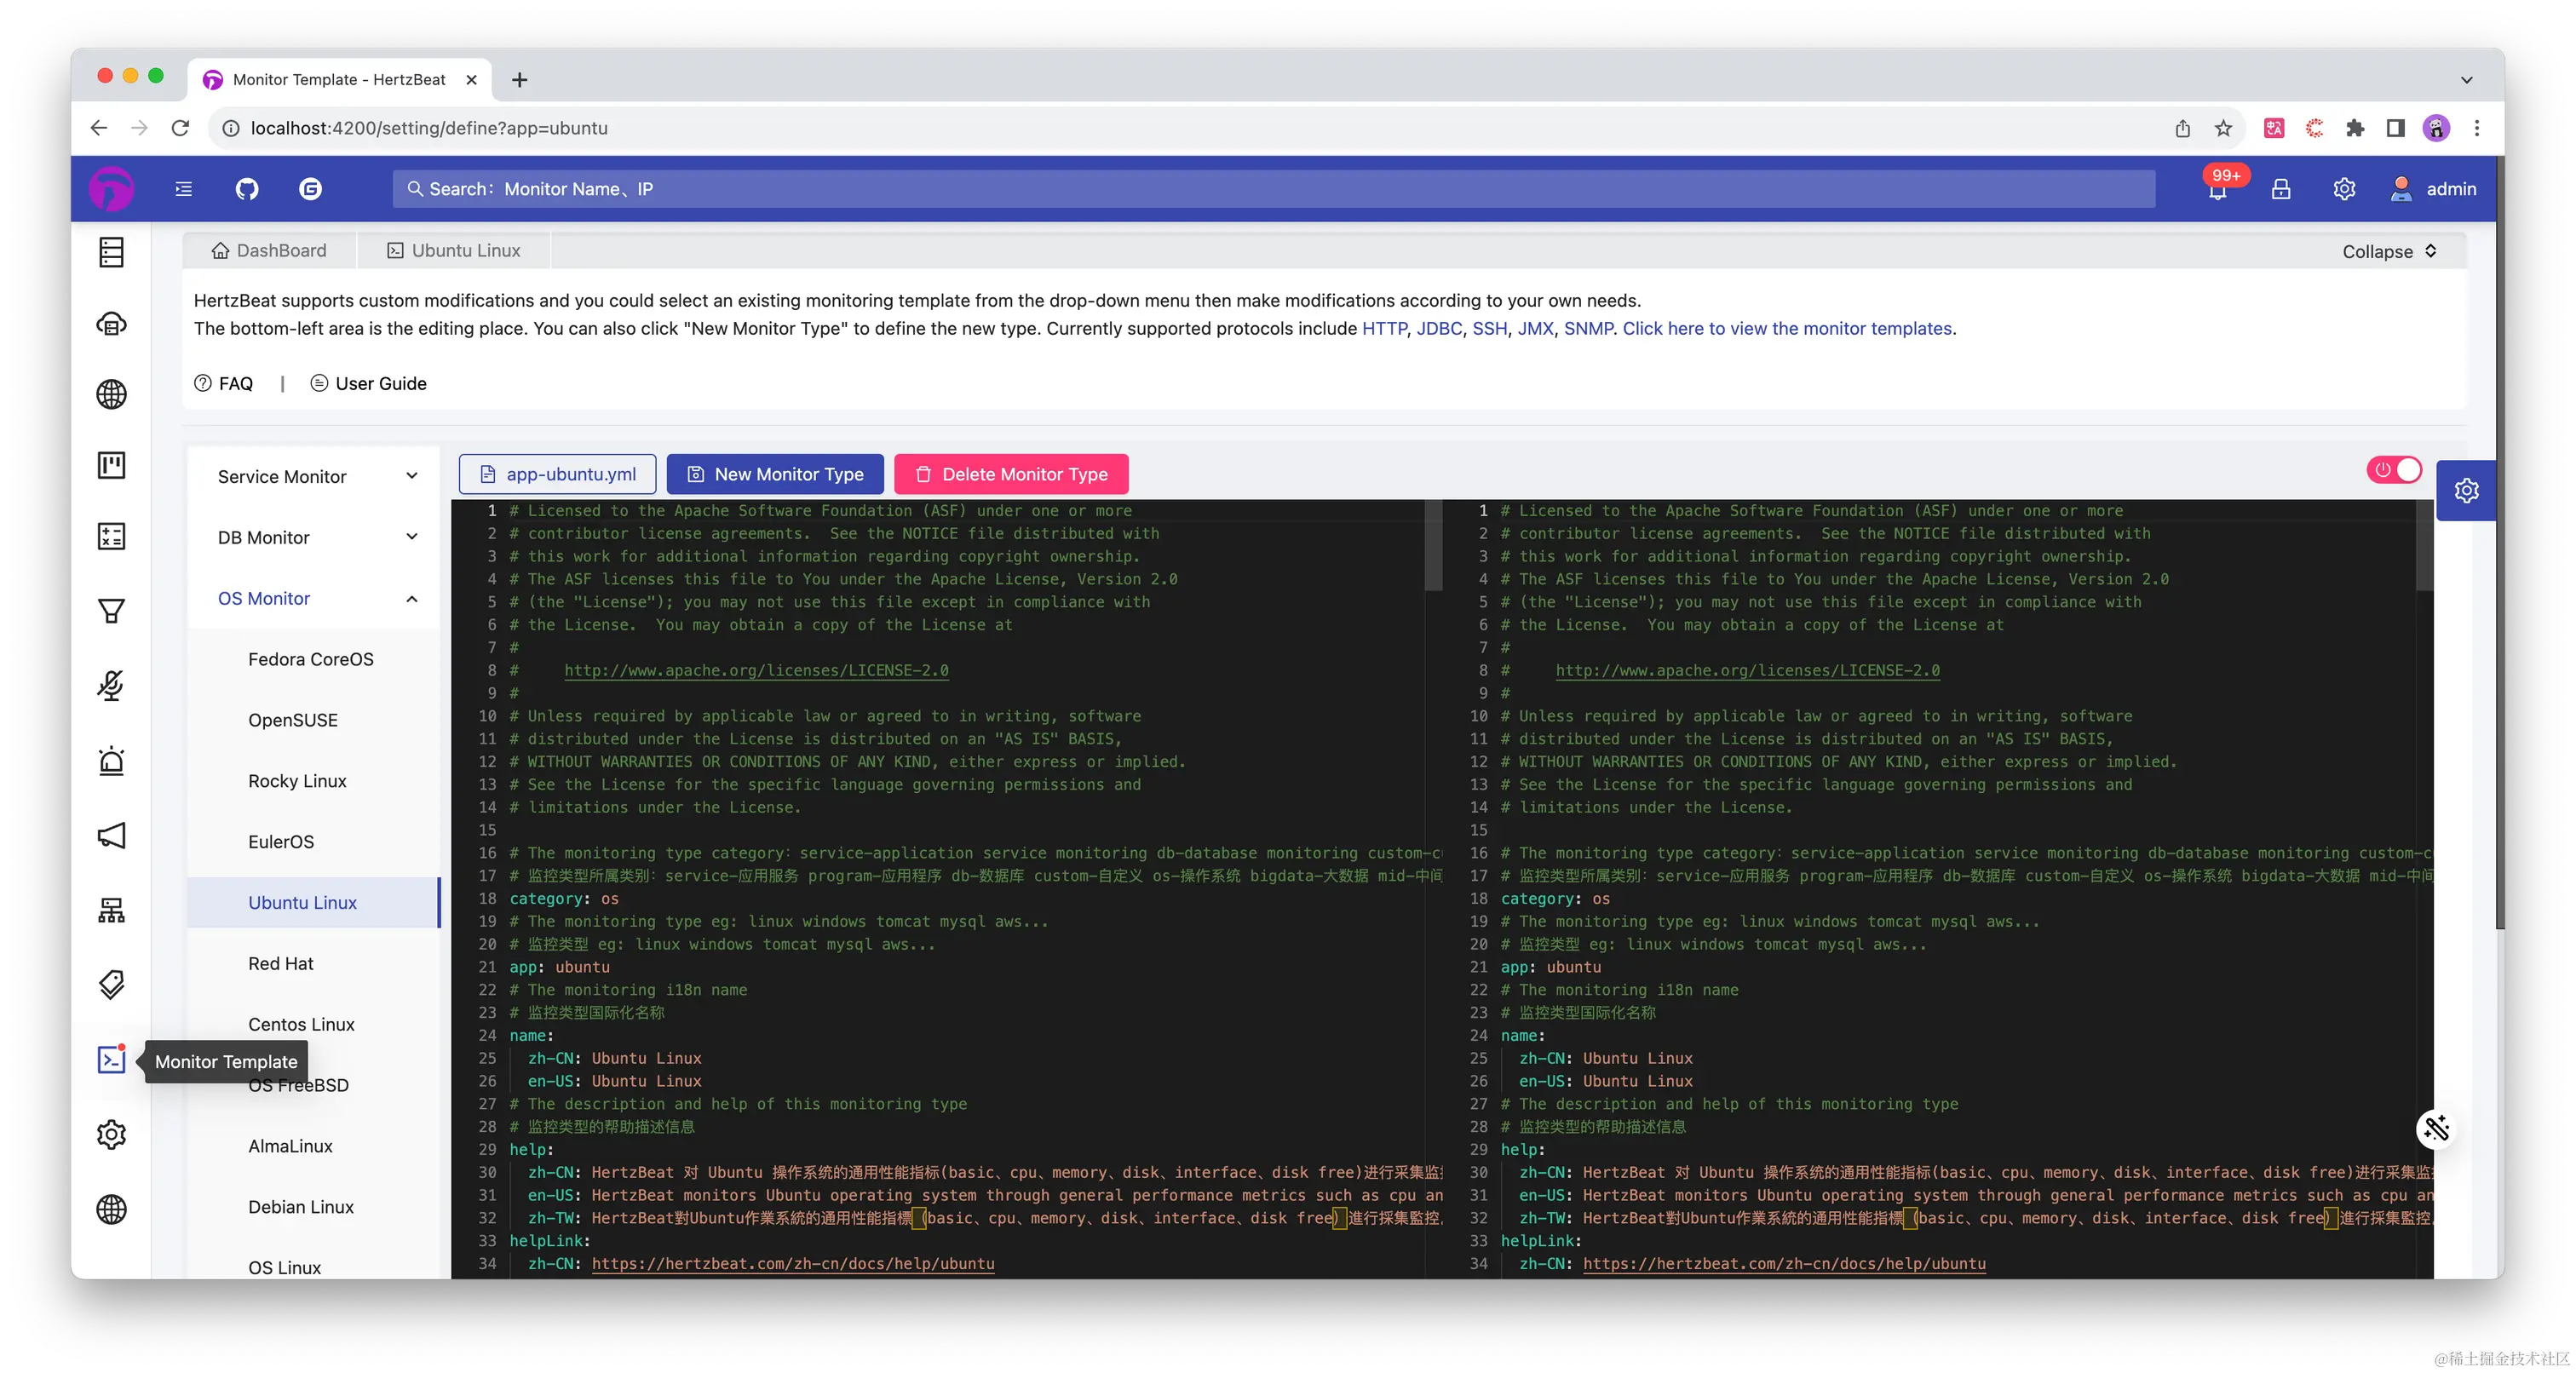
Task: Click the monitor search input field
Action: (x=1273, y=189)
